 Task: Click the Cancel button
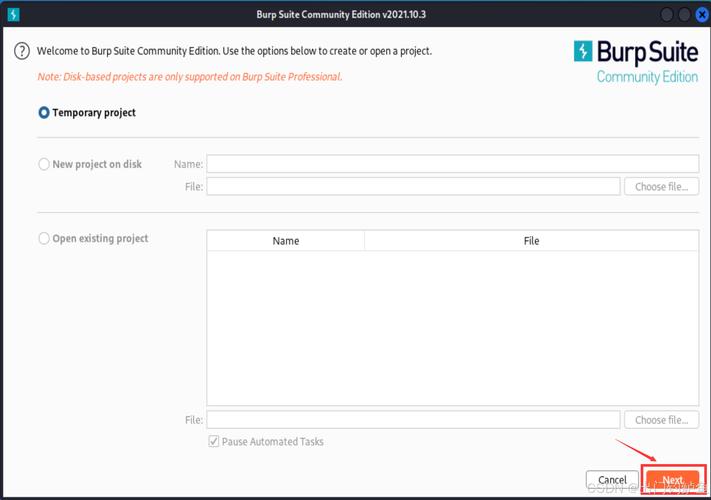point(612,480)
